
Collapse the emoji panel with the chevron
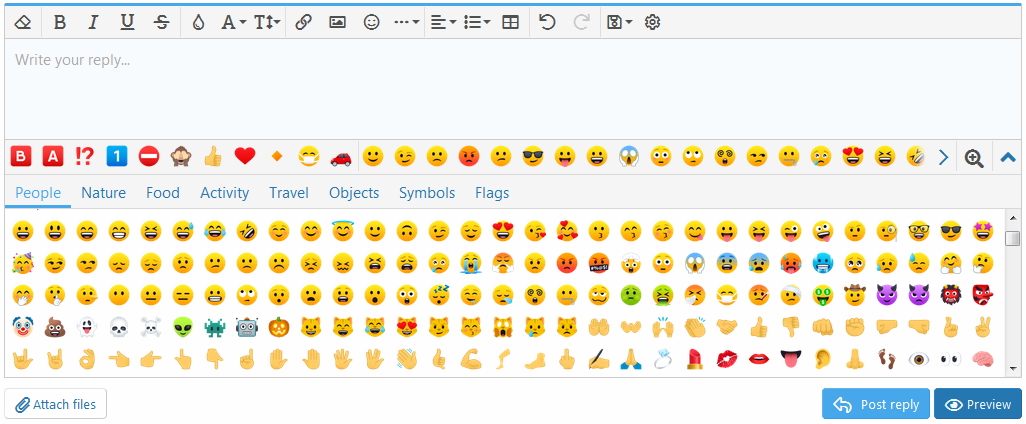click(x=1008, y=157)
